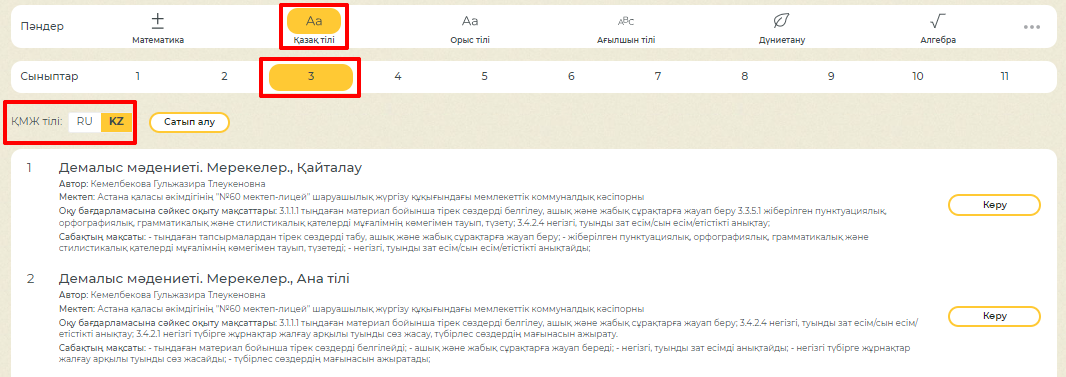Image resolution: width=1066 pixels, height=377 pixels.
Task: Click the Сыныптар label
Action: coord(49,77)
